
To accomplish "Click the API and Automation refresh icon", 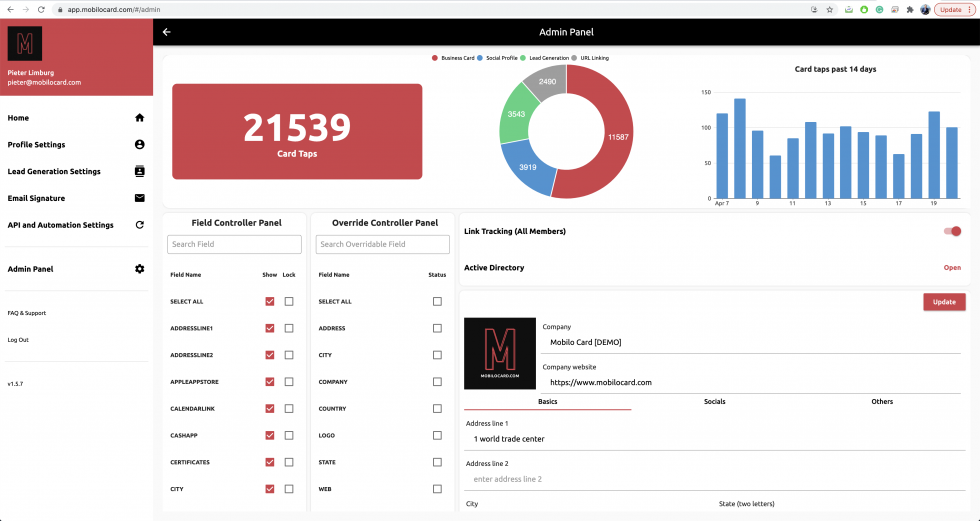I will [140, 226].
